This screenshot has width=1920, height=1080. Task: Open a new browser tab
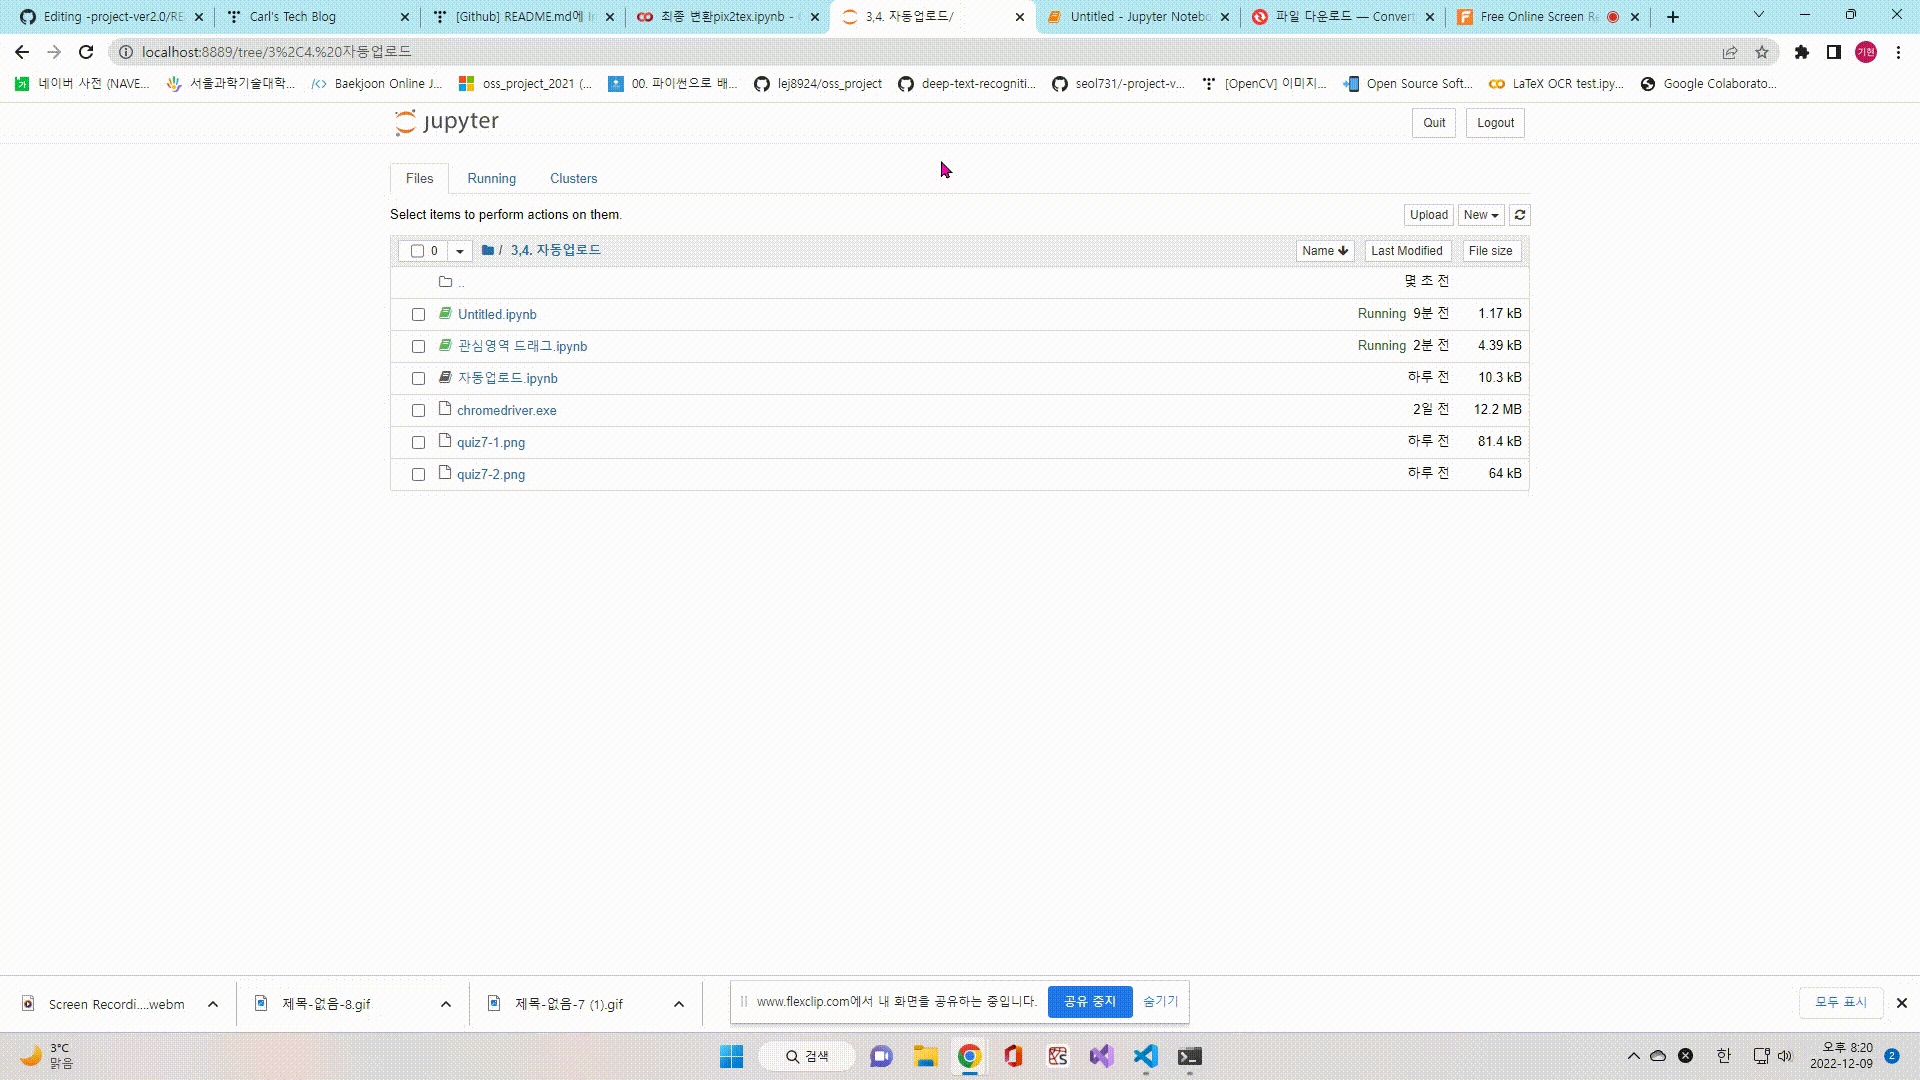pyautogui.click(x=1673, y=17)
